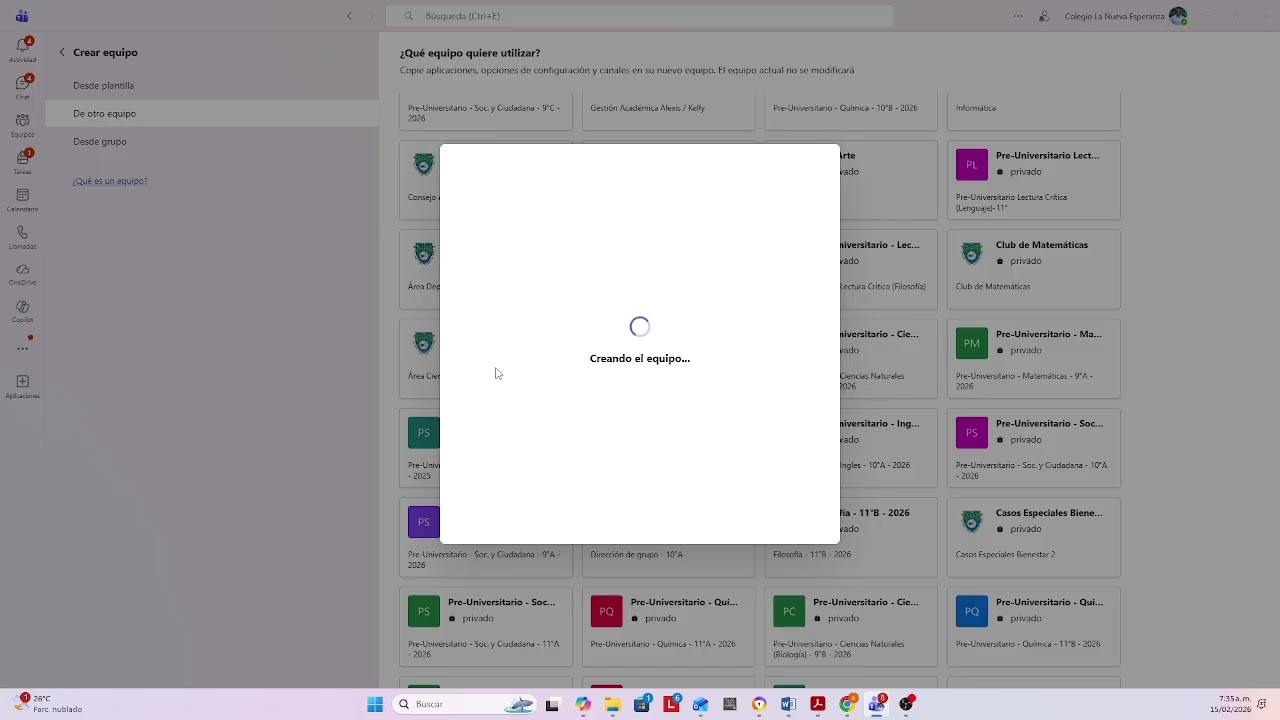The height and width of the screenshot is (720, 1280).
Task: Choose the Casos Especiales Biene... team logo
Action: 972,521
